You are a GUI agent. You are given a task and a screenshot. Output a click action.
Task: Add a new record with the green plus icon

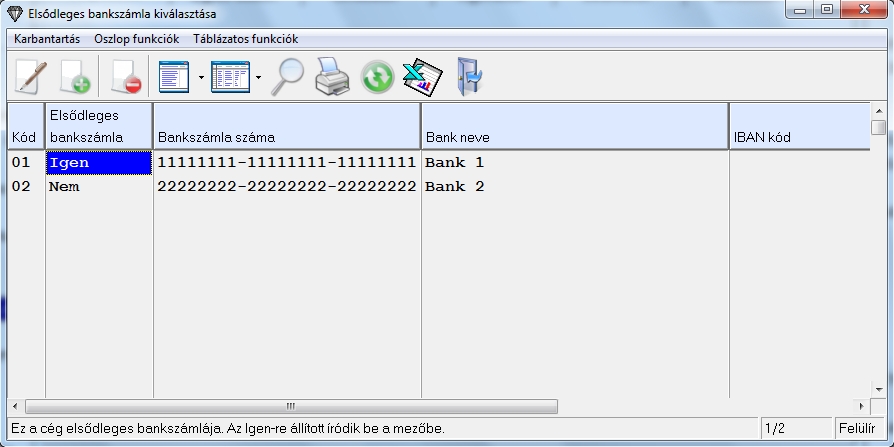(x=75, y=77)
